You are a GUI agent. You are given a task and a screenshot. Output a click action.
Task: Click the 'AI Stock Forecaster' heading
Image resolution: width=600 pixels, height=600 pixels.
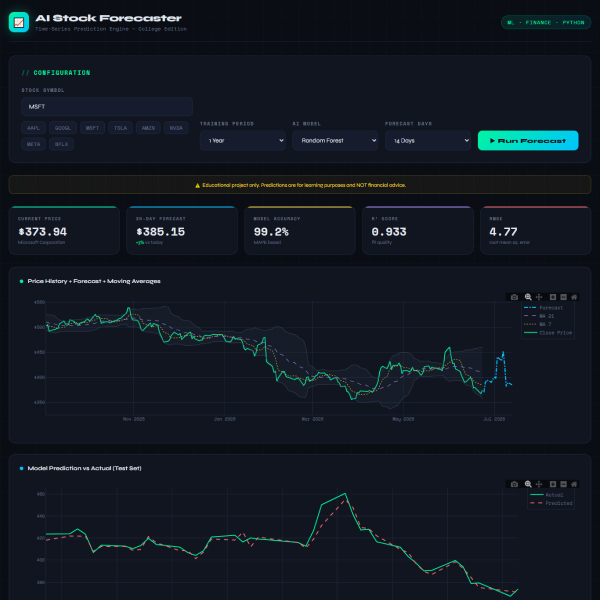coord(108,18)
